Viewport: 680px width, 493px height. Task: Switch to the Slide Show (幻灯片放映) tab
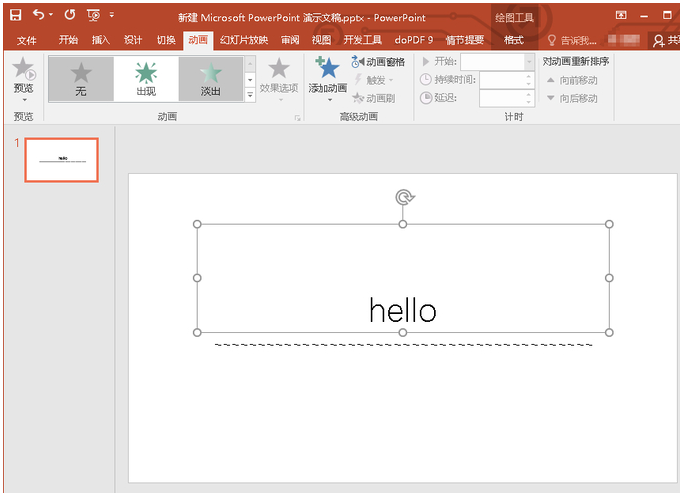tap(244, 40)
